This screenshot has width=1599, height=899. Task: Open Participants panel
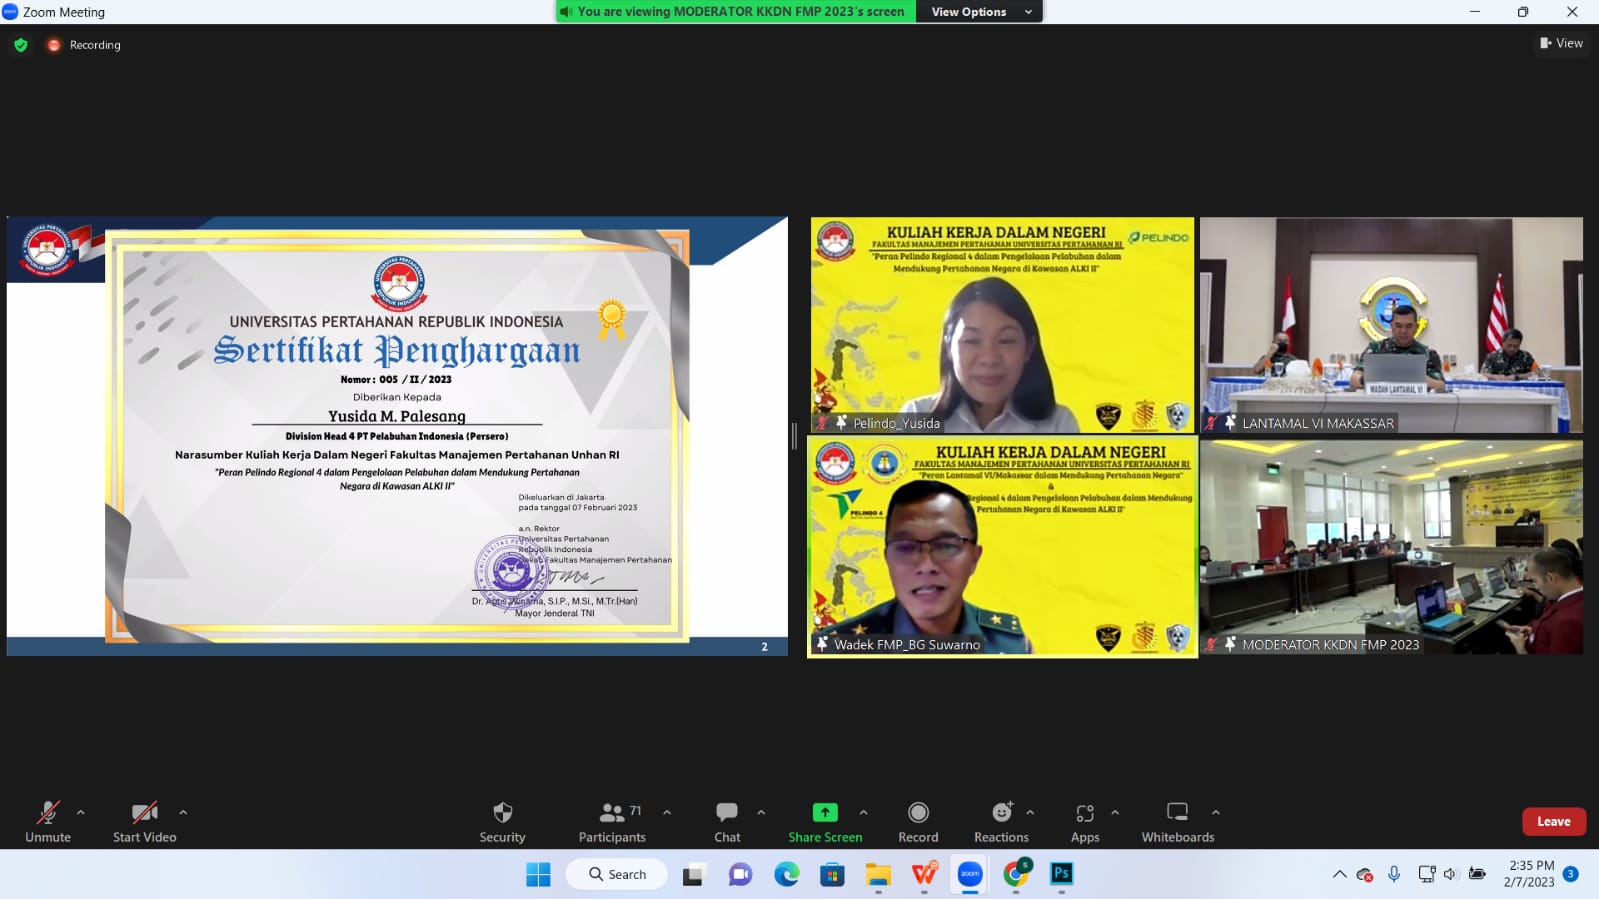612,822
